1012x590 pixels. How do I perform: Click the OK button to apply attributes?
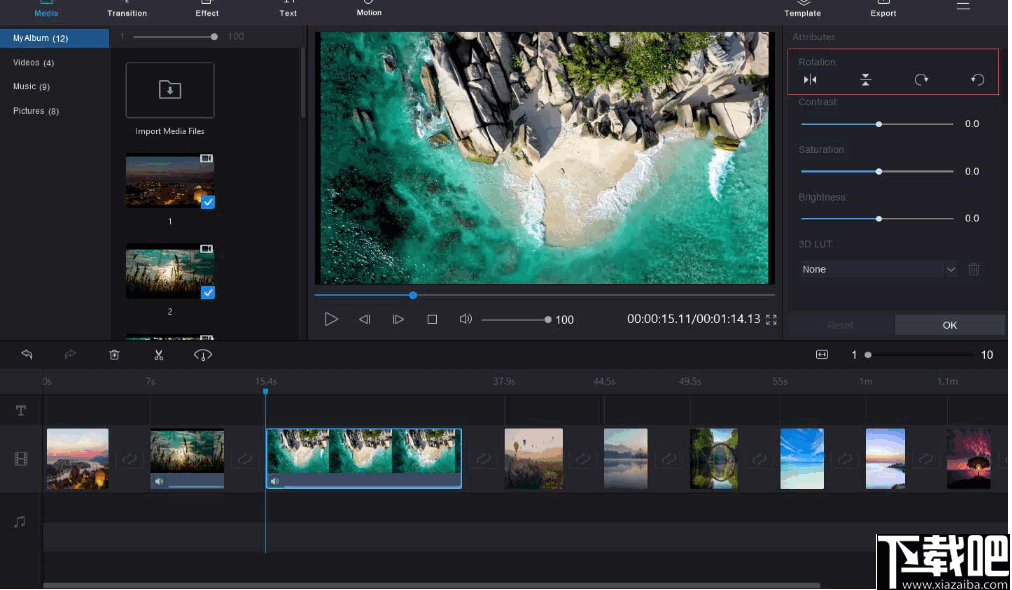[949, 324]
